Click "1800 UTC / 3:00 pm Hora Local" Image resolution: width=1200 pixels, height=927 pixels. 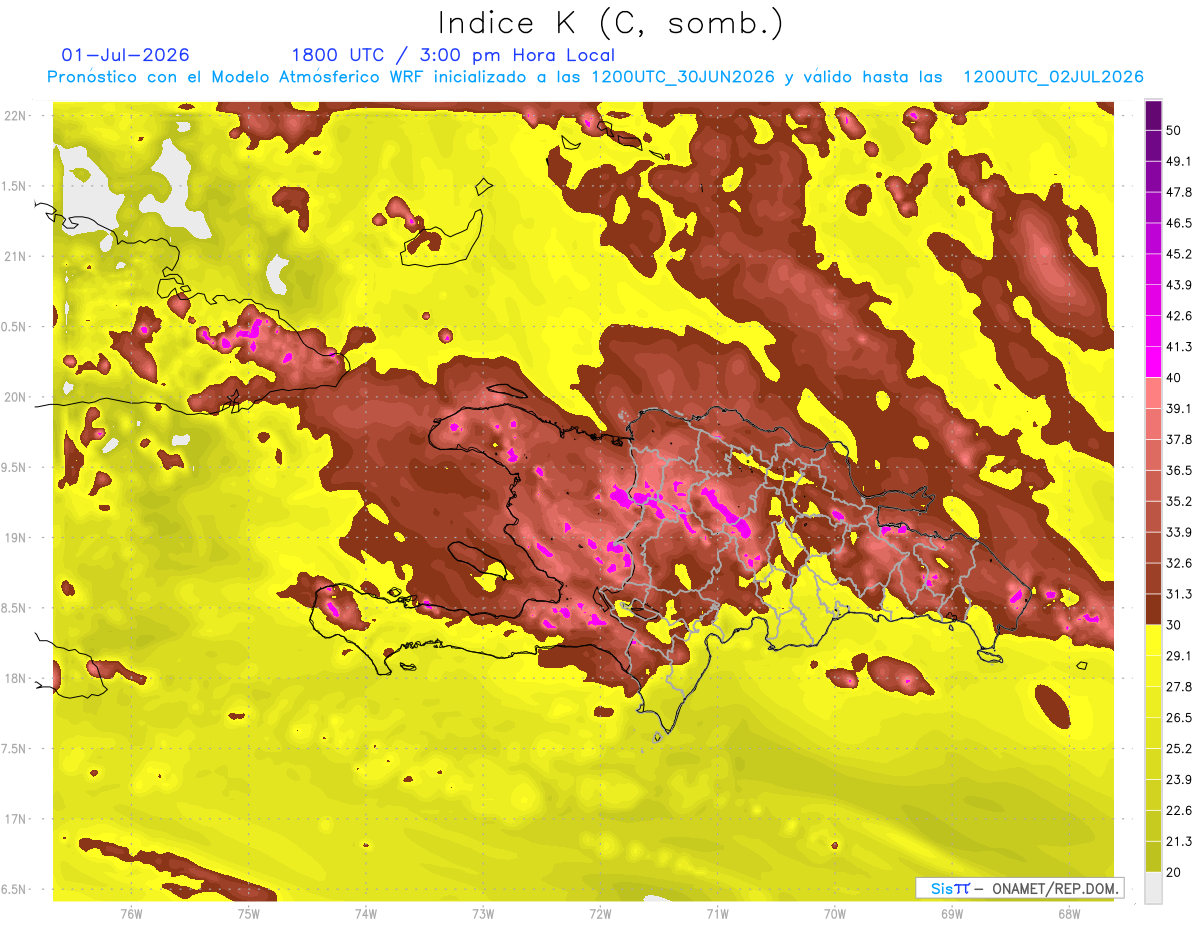[453, 55]
